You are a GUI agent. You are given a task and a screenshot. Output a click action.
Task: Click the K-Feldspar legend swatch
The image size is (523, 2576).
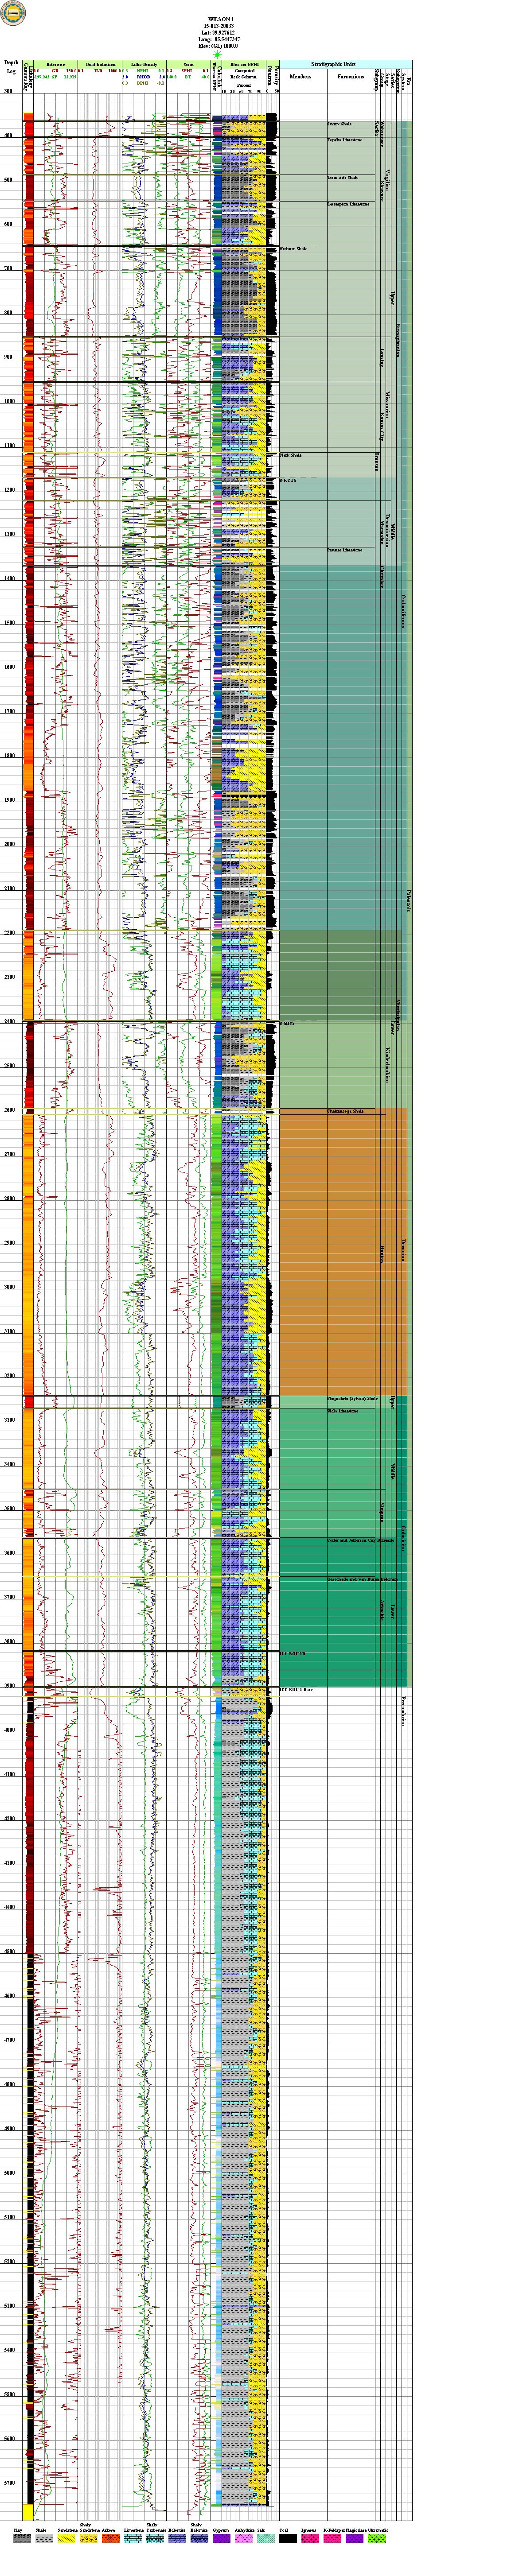coord(333,2539)
